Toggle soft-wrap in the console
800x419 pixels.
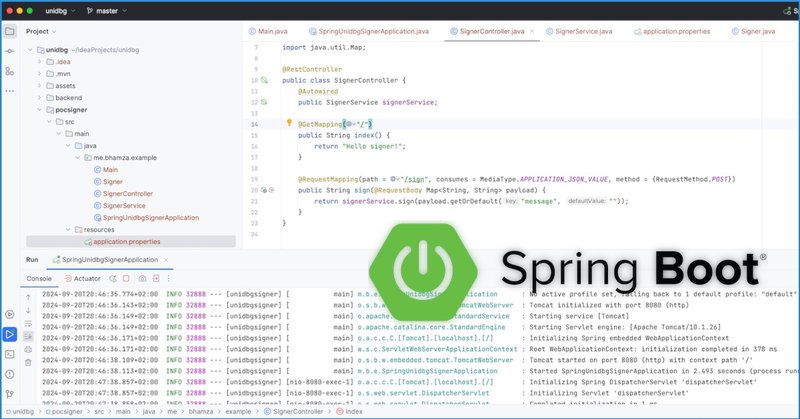click(28, 324)
